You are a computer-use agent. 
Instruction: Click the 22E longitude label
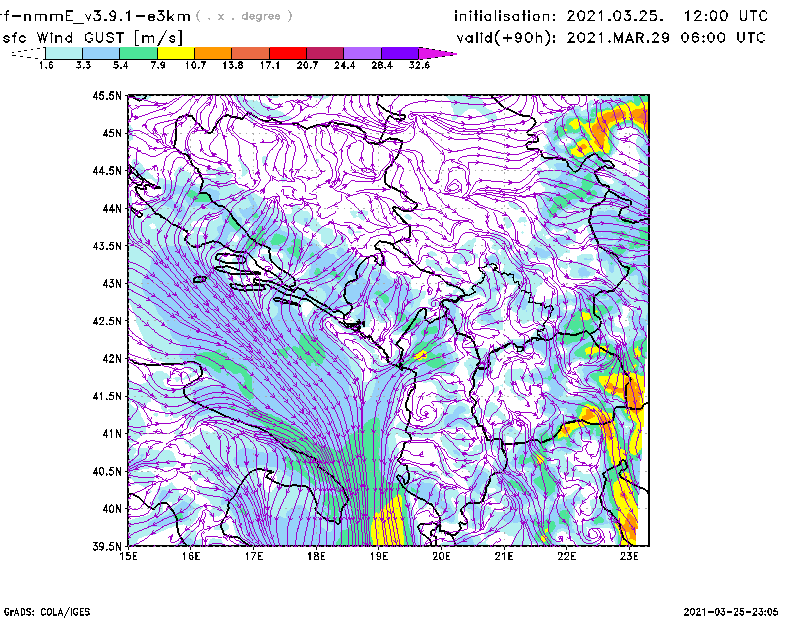[x=566, y=556]
